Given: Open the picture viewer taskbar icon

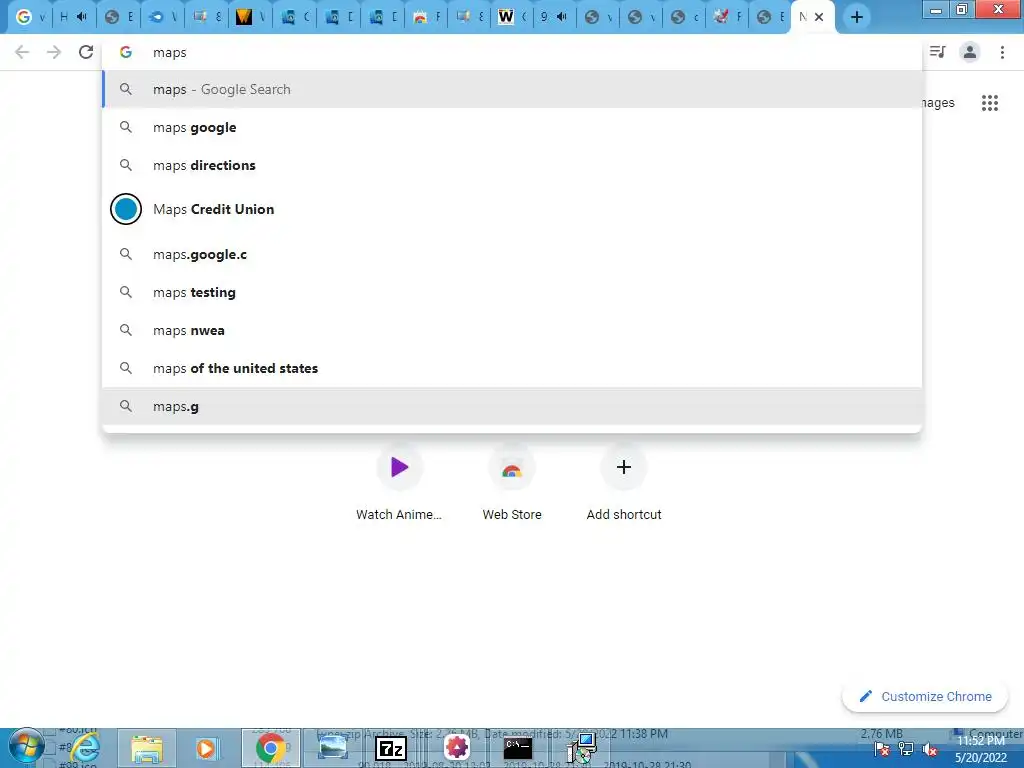Looking at the screenshot, I should [x=332, y=748].
